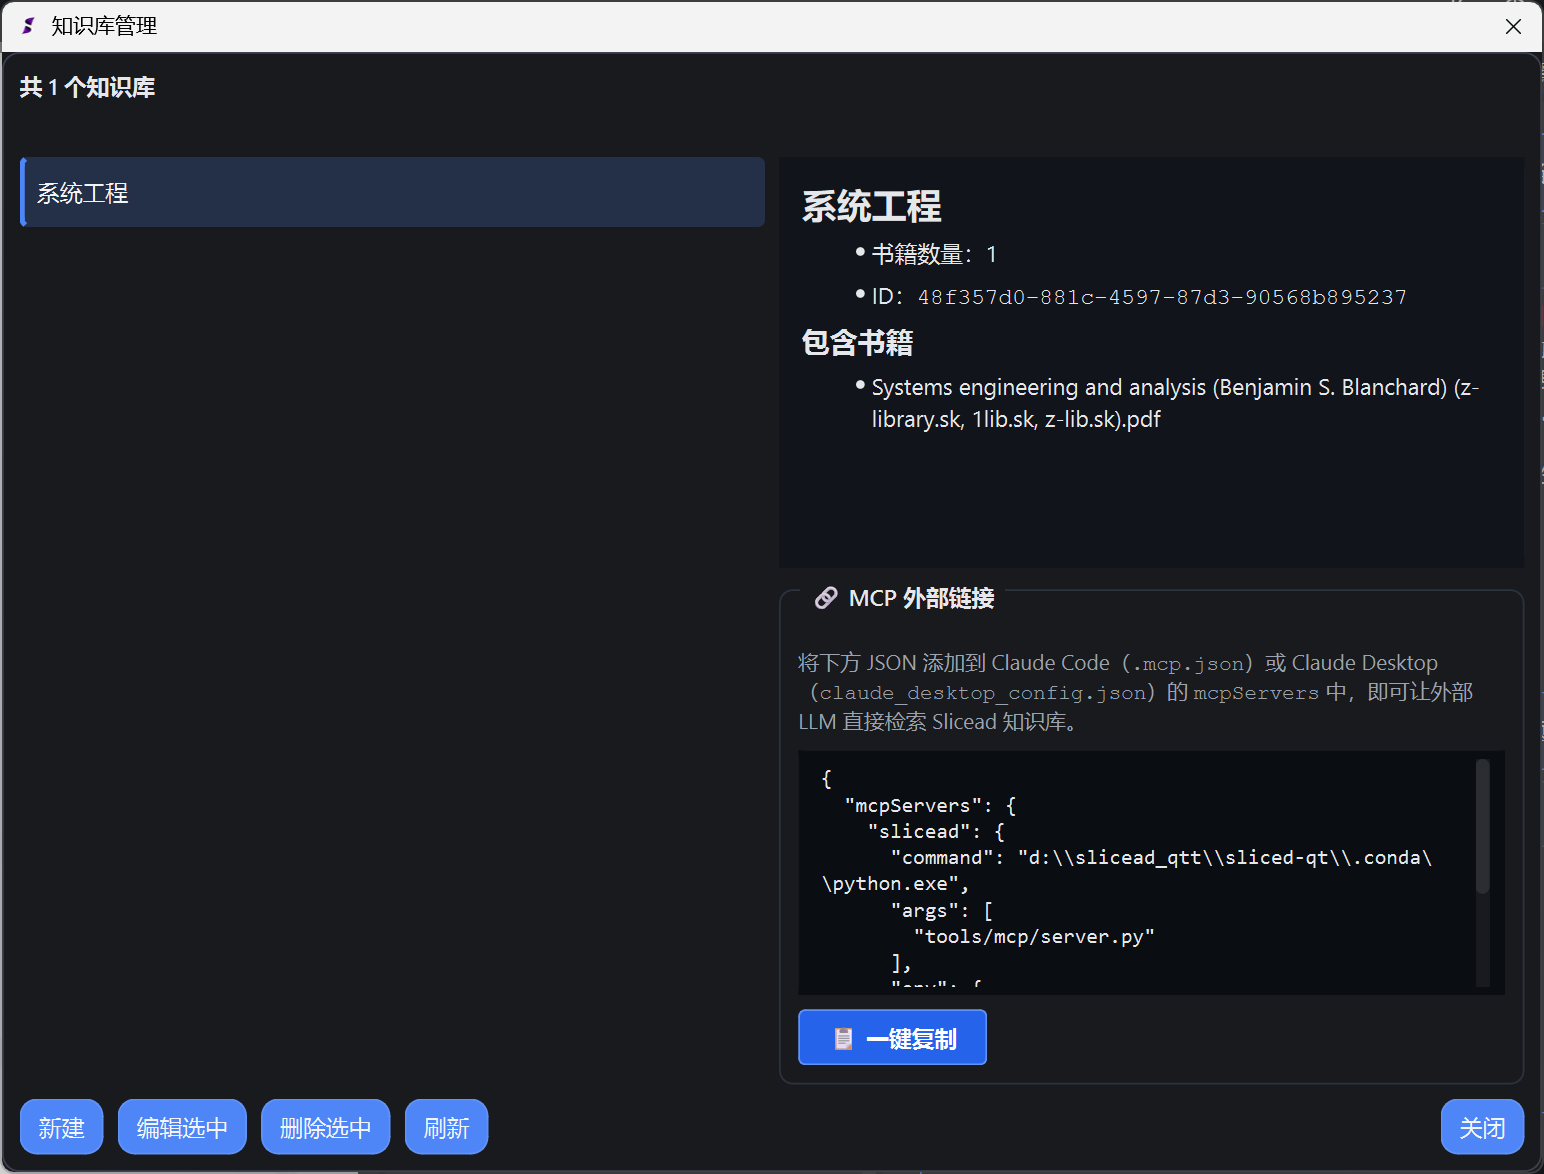Click the "args" line in JSON
The image size is (1544, 1174).
(942, 910)
